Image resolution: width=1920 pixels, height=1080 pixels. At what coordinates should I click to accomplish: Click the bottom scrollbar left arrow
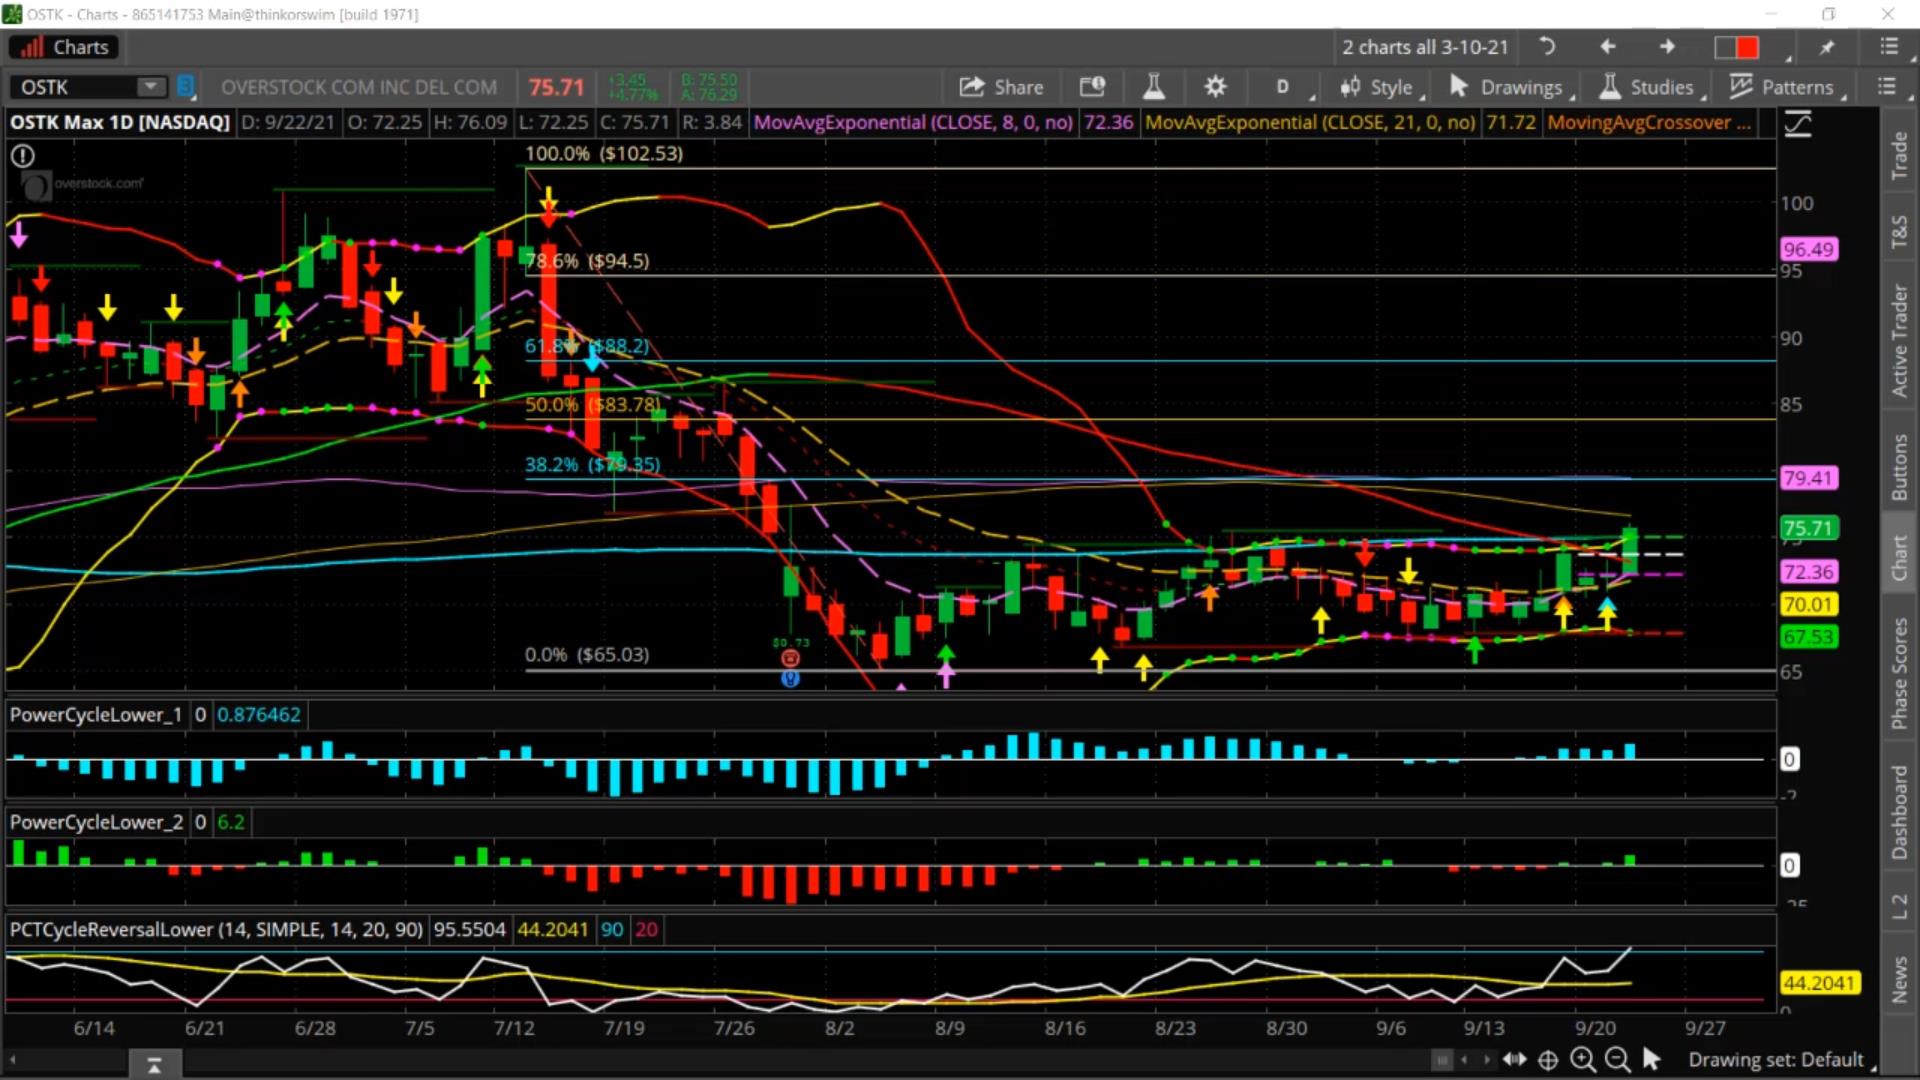(x=13, y=1059)
